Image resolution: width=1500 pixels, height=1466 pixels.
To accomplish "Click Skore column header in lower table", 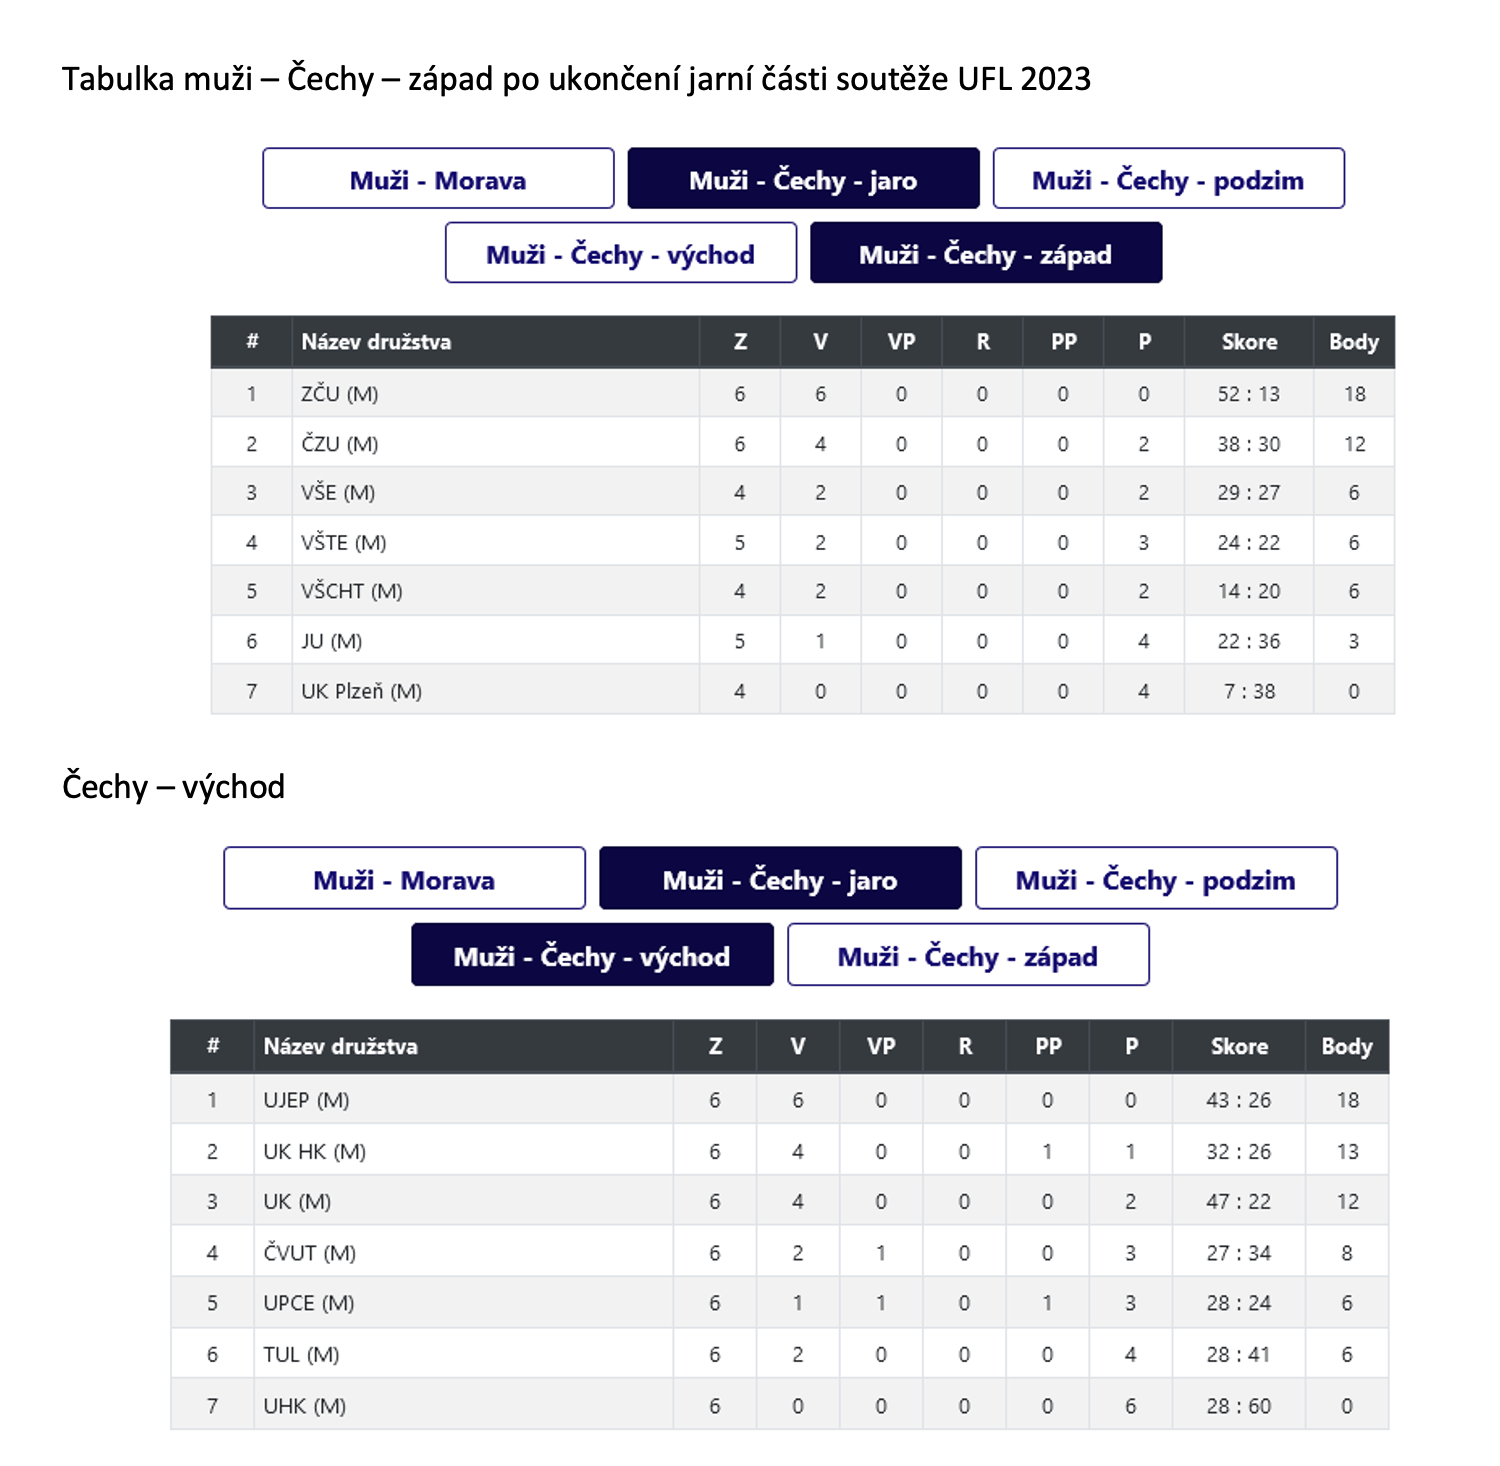I will [x=1239, y=1047].
